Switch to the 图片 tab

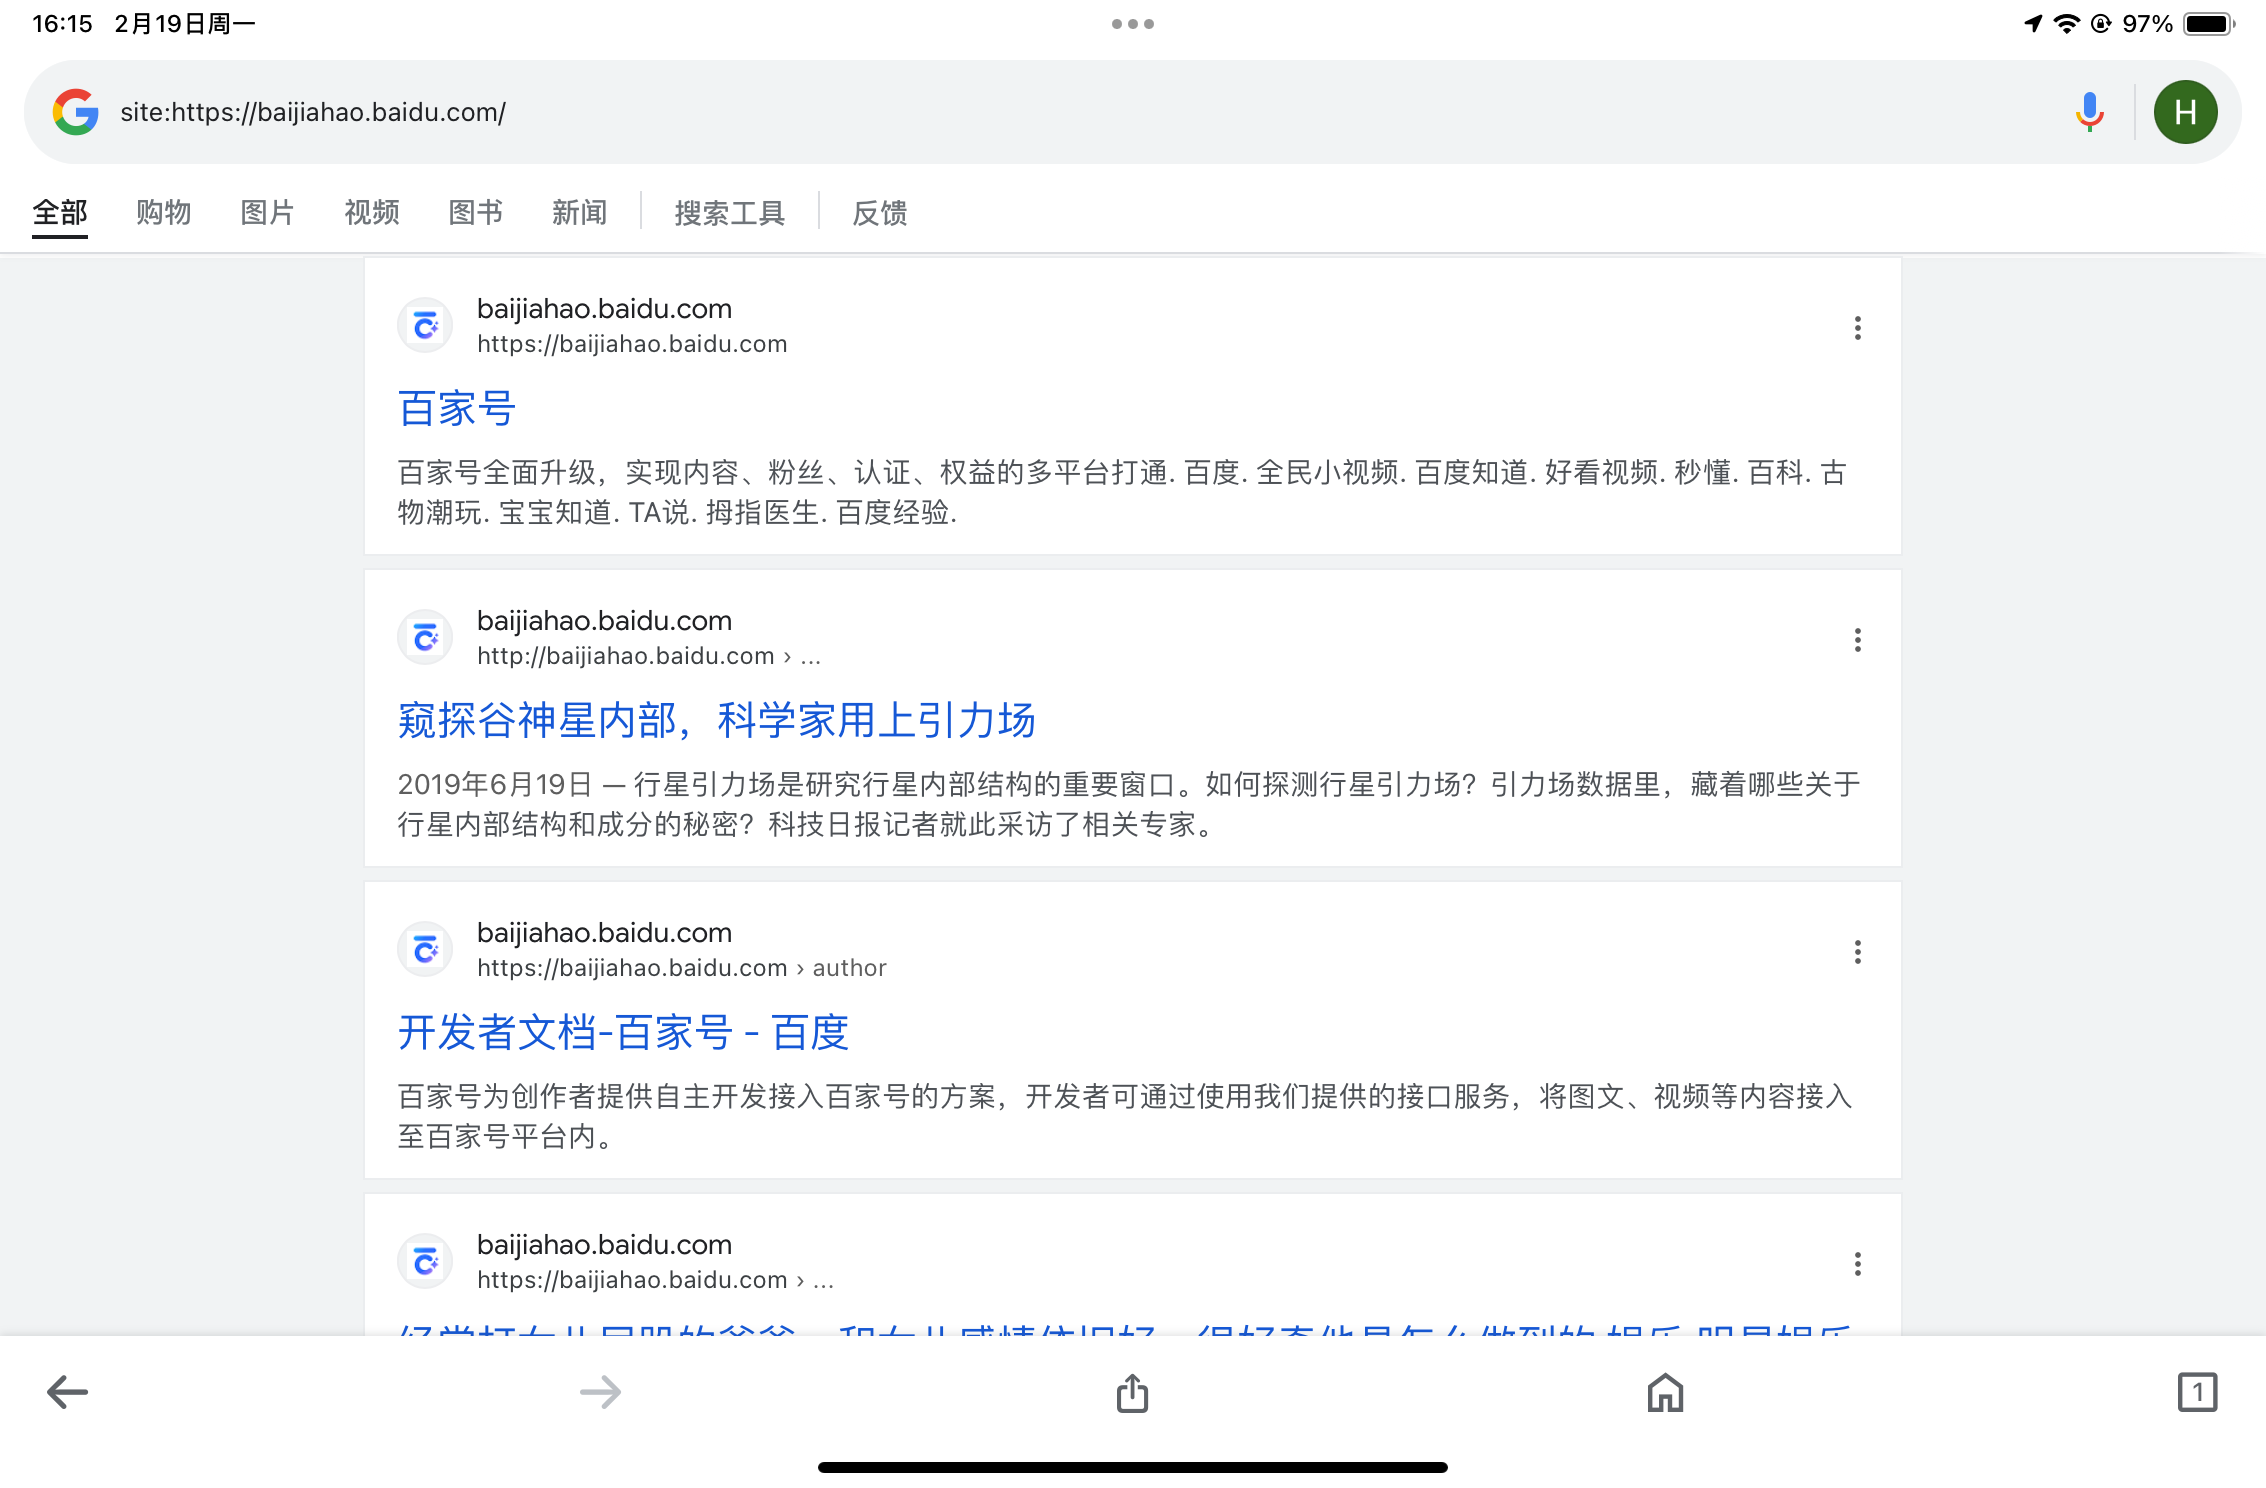point(268,213)
